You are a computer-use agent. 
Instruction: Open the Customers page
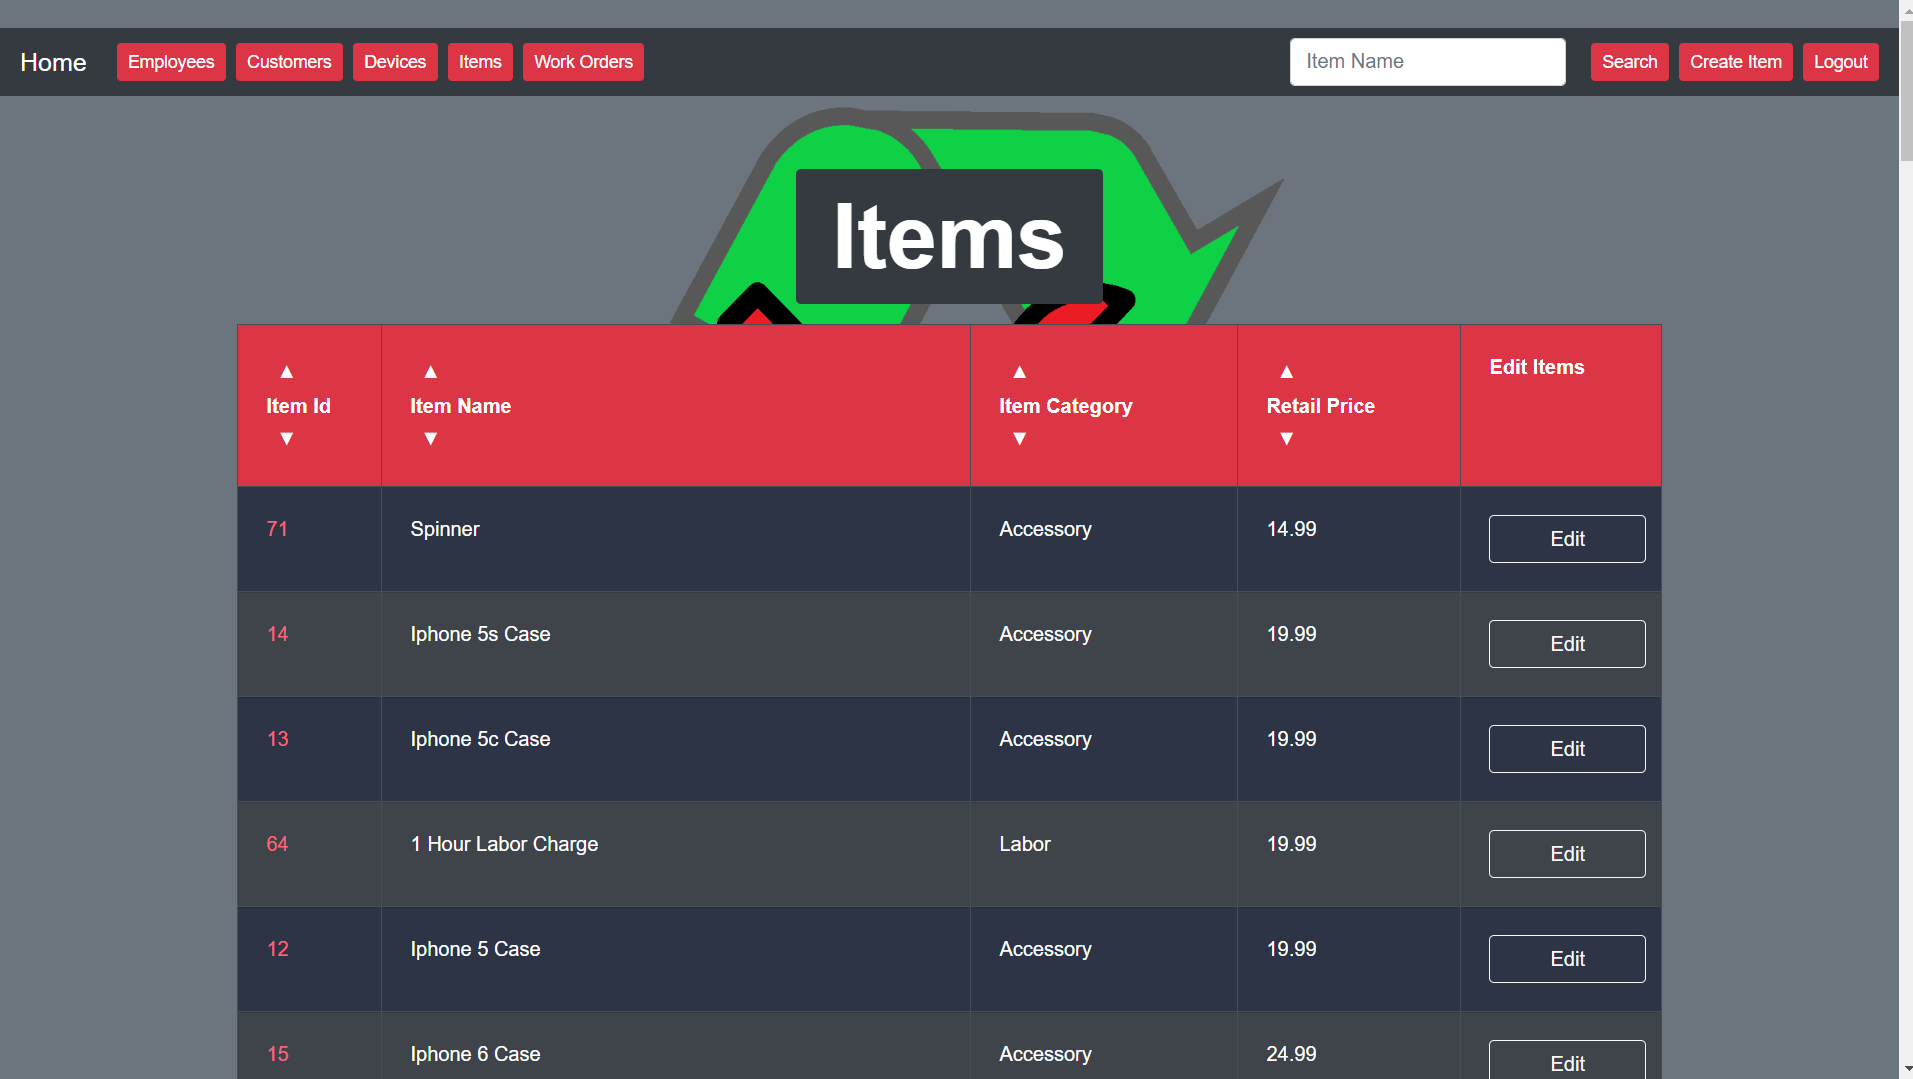pos(289,62)
